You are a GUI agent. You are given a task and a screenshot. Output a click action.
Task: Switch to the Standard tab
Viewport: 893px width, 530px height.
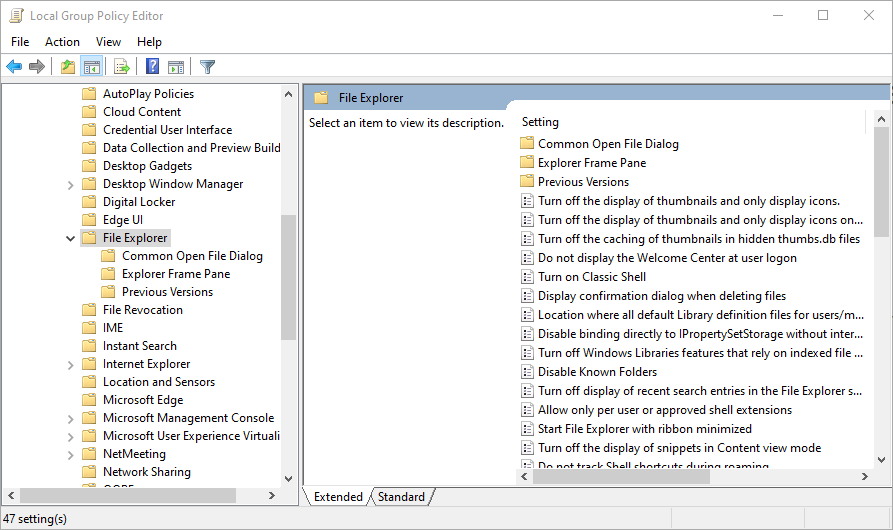tap(402, 496)
